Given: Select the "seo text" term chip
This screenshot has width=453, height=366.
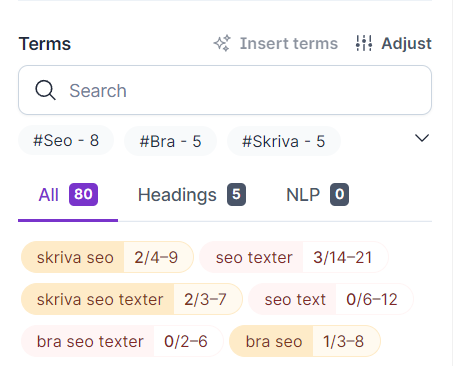Looking at the screenshot, I should (331, 299).
